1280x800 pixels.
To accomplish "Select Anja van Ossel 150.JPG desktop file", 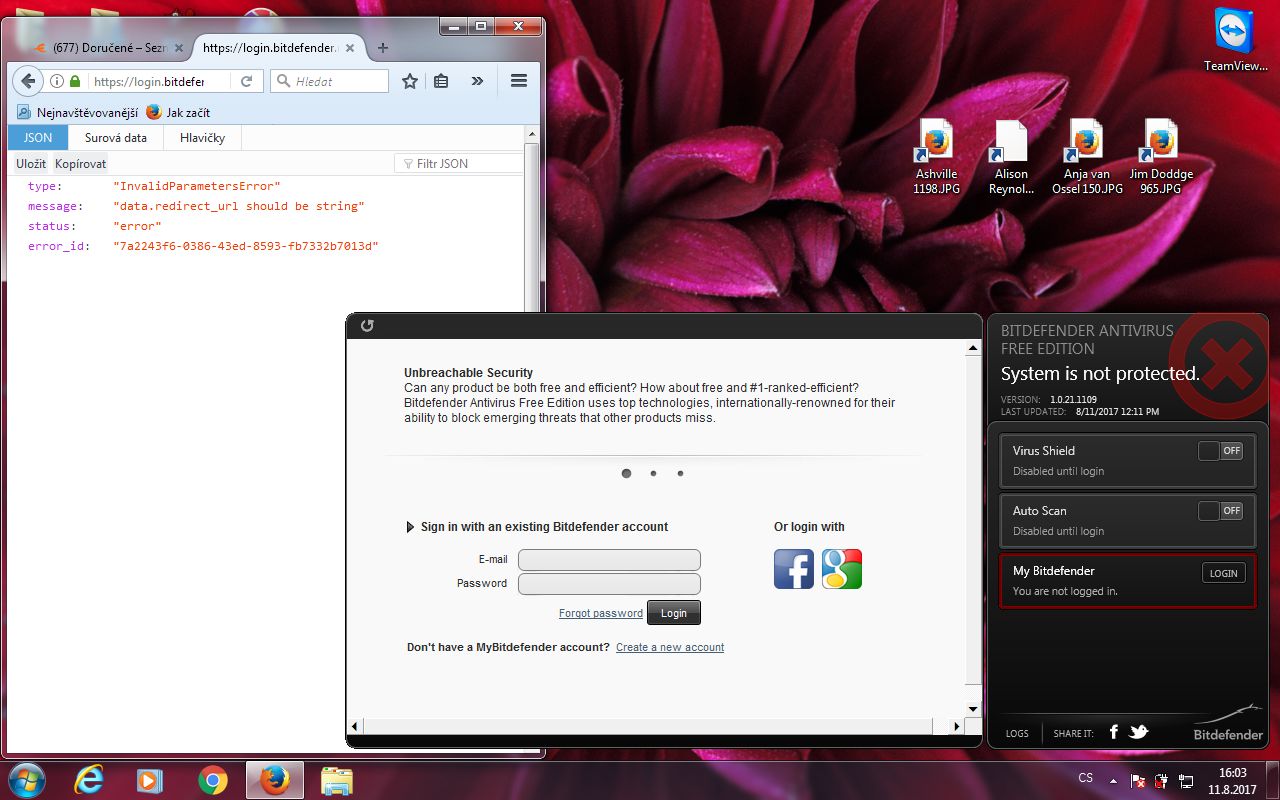I will click(x=1087, y=157).
